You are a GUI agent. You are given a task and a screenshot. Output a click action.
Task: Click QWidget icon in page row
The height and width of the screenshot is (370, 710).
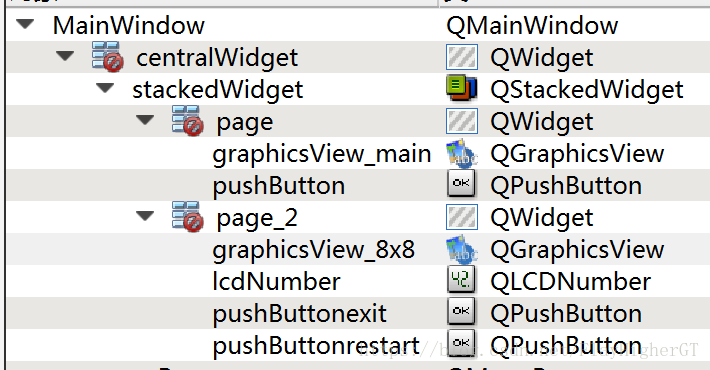pyautogui.click(x=461, y=121)
